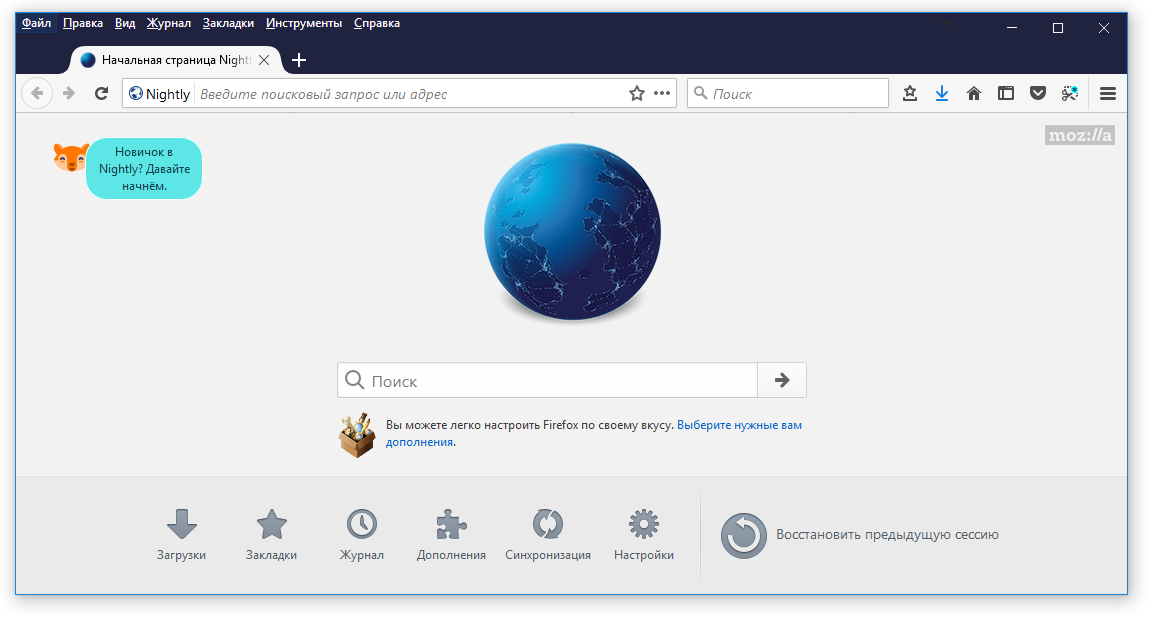
Task: Open Синхронизация shortcut
Action: pos(547,534)
